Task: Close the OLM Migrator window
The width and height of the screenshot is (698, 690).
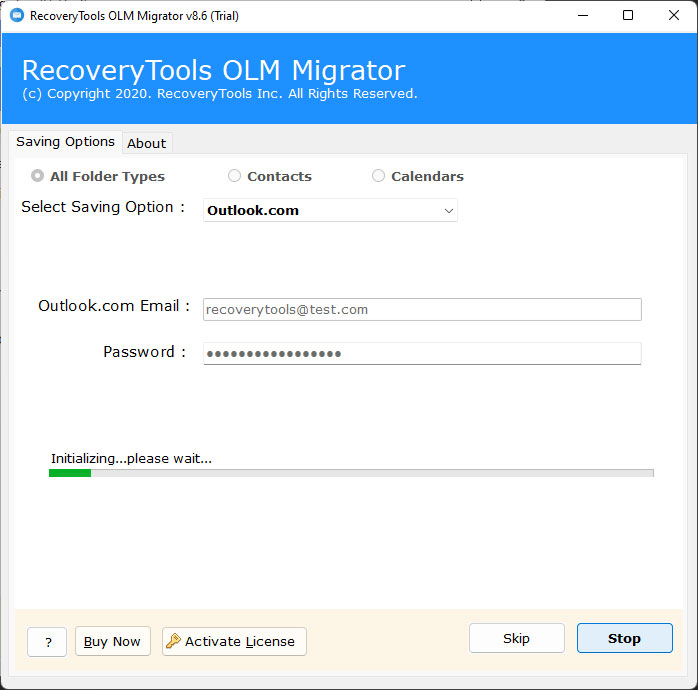Action: pyautogui.click(x=674, y=16)
